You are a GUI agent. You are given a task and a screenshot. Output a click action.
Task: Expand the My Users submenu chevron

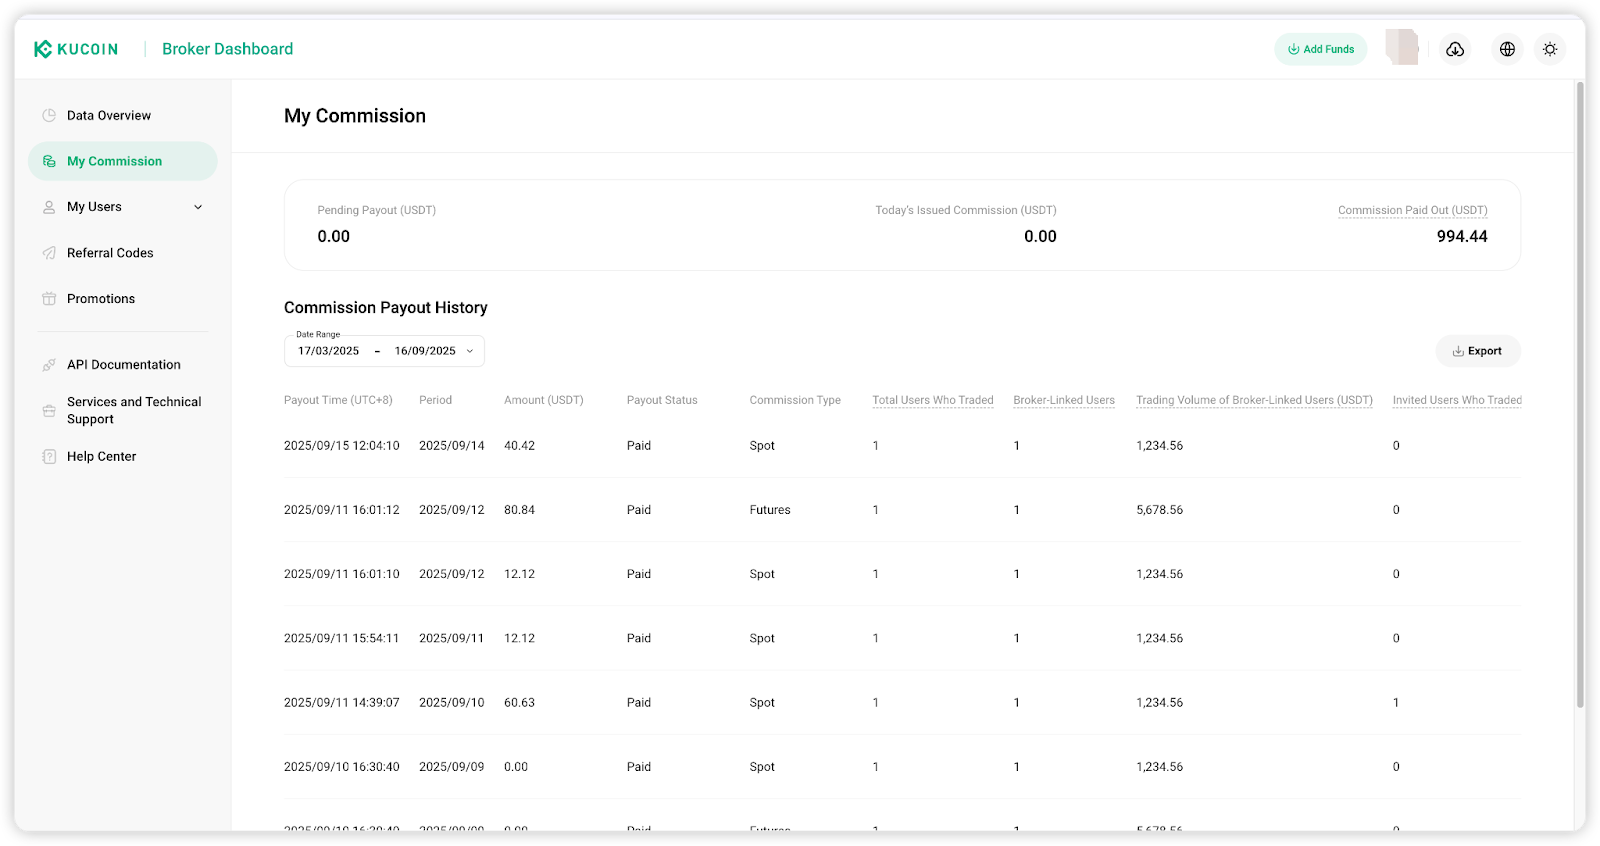tap(198, 207)
